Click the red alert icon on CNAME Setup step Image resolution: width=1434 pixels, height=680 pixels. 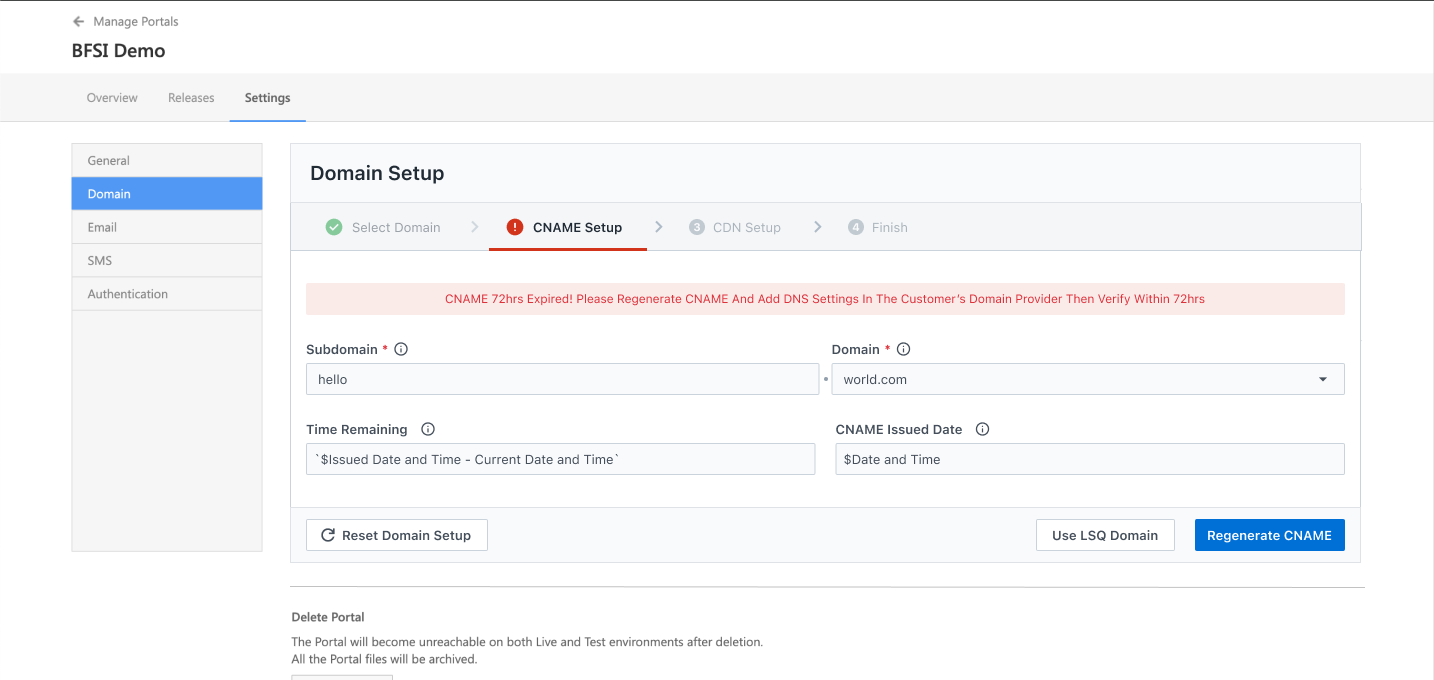point(514,227)
